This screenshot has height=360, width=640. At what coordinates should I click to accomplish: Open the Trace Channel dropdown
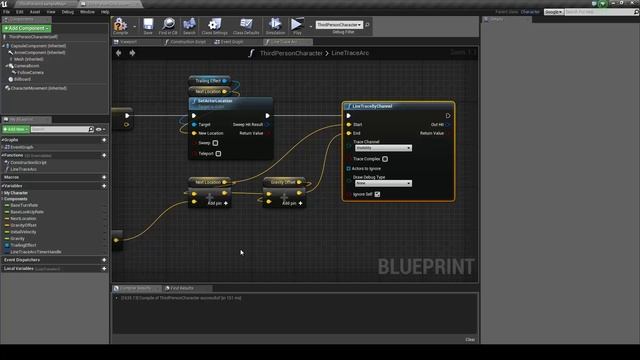(383, 148)
